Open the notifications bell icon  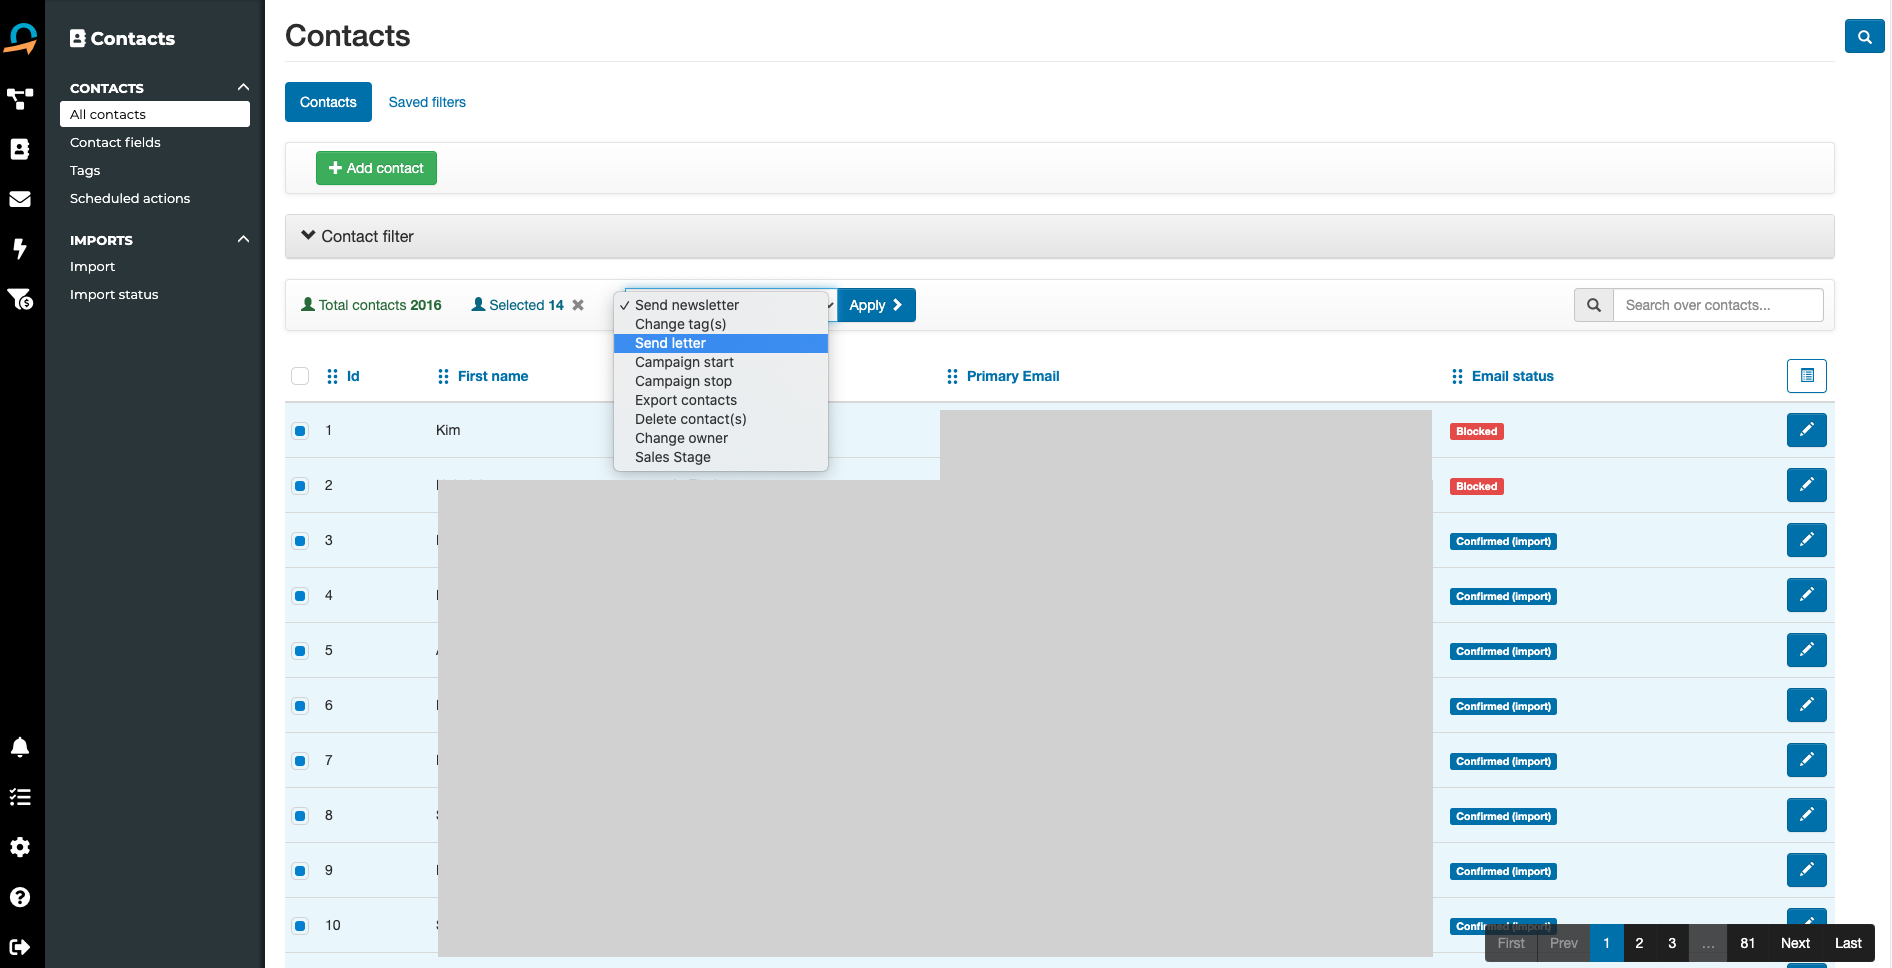tap(20, 747)
